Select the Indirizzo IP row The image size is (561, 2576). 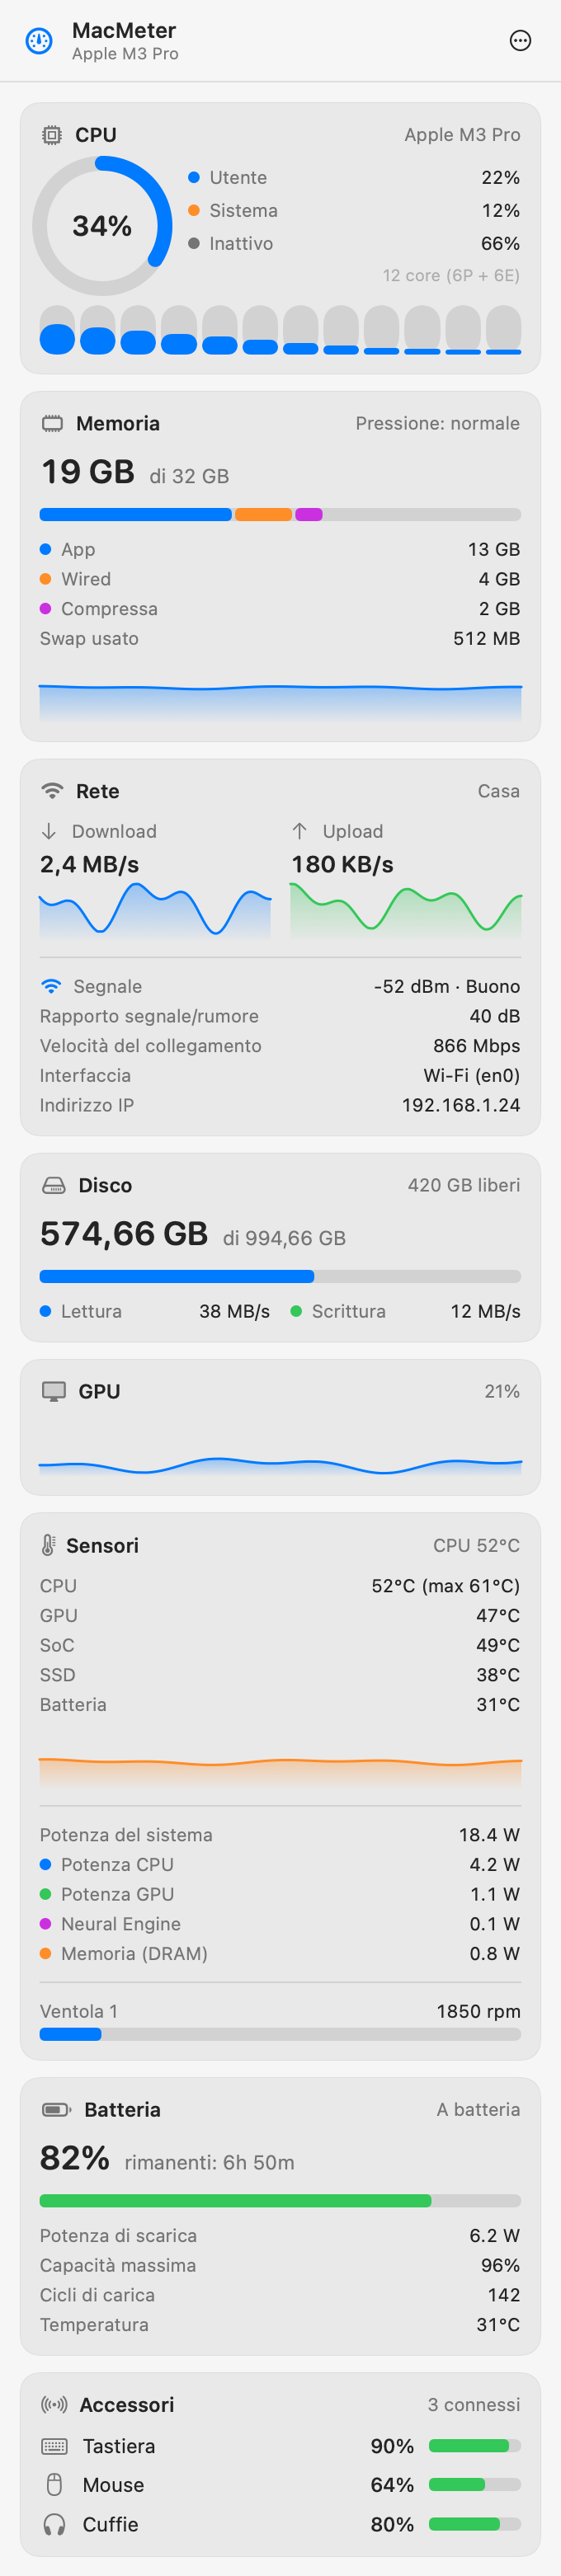(x=280, y=1105)
